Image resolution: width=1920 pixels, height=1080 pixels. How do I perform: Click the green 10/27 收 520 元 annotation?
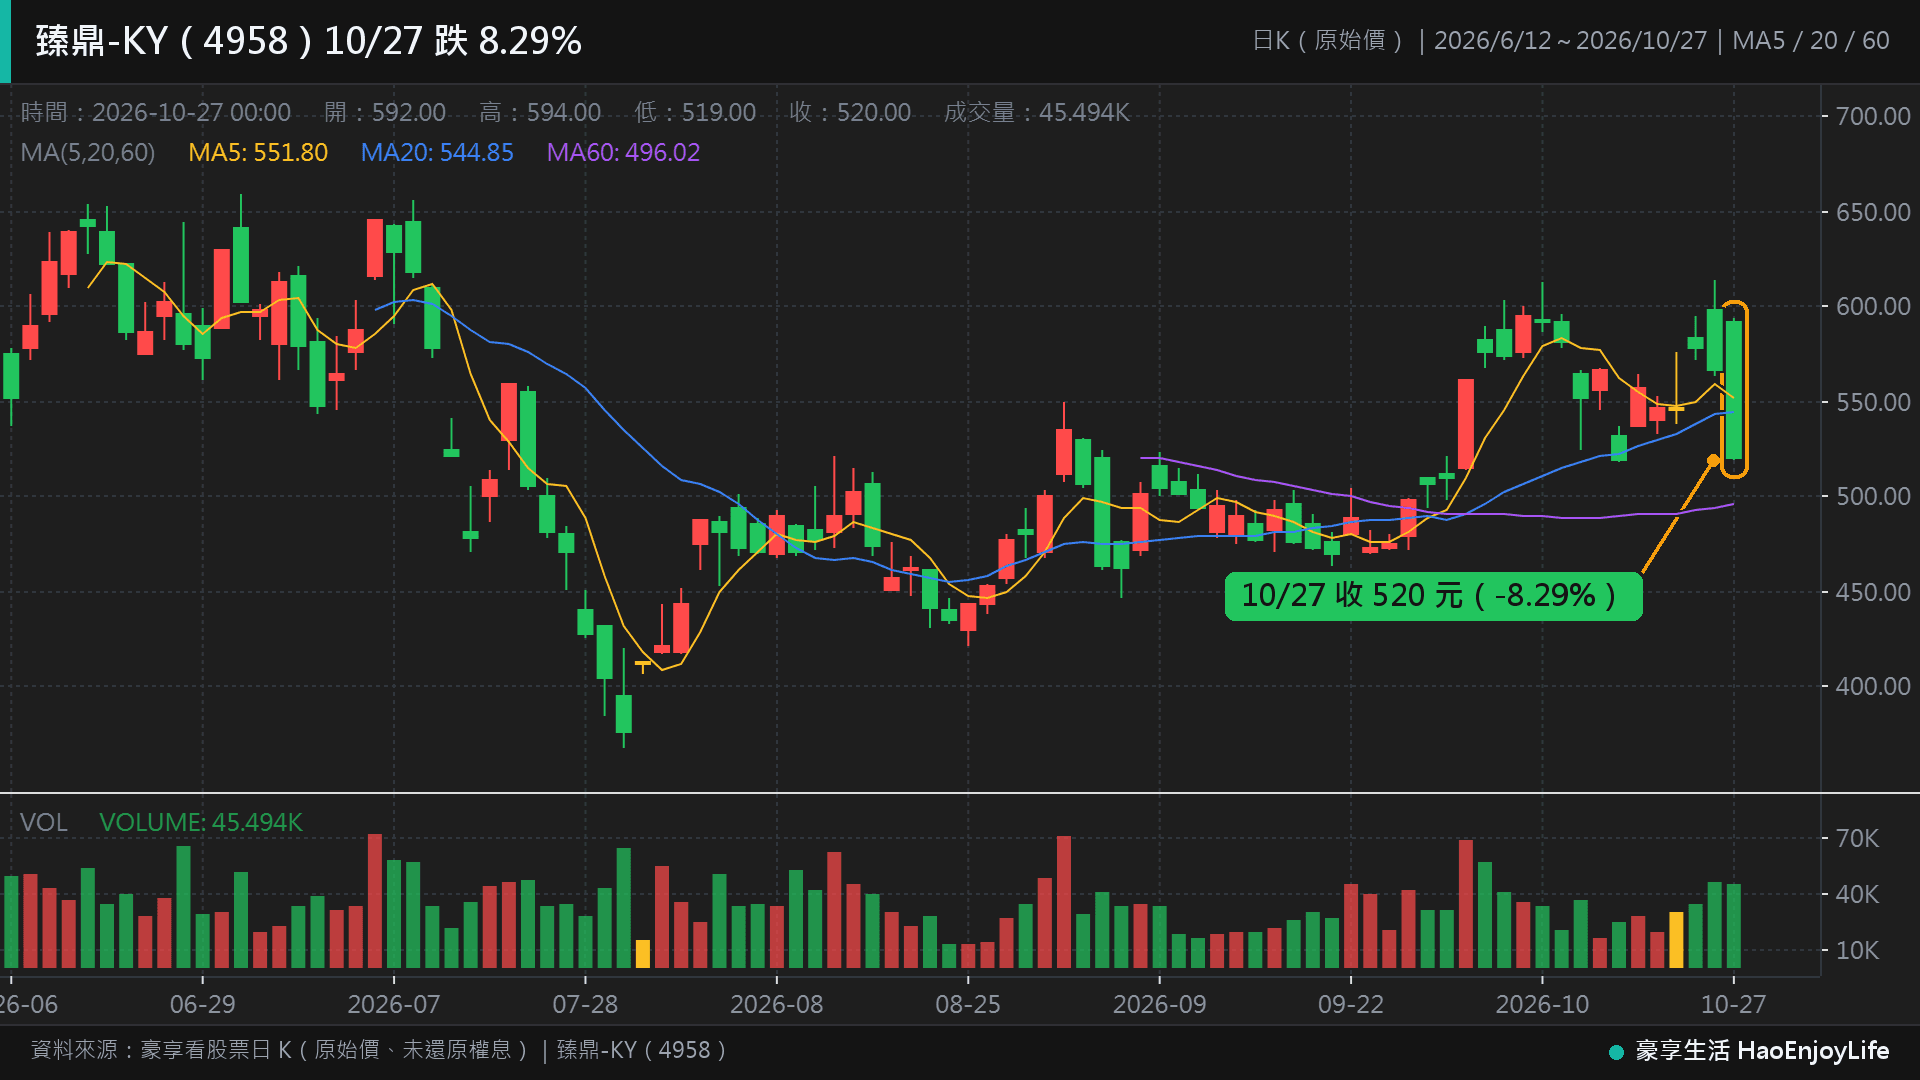point(1433,596)
